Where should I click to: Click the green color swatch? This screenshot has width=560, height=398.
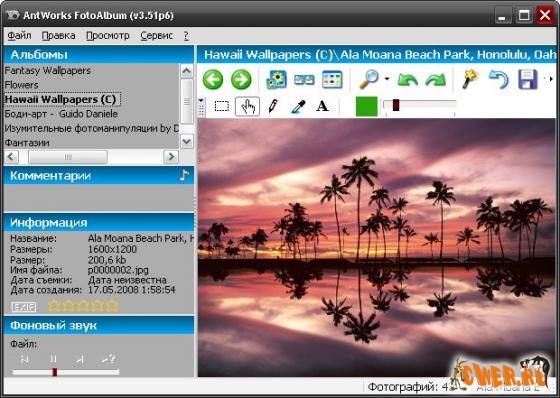tap(366, 106)
